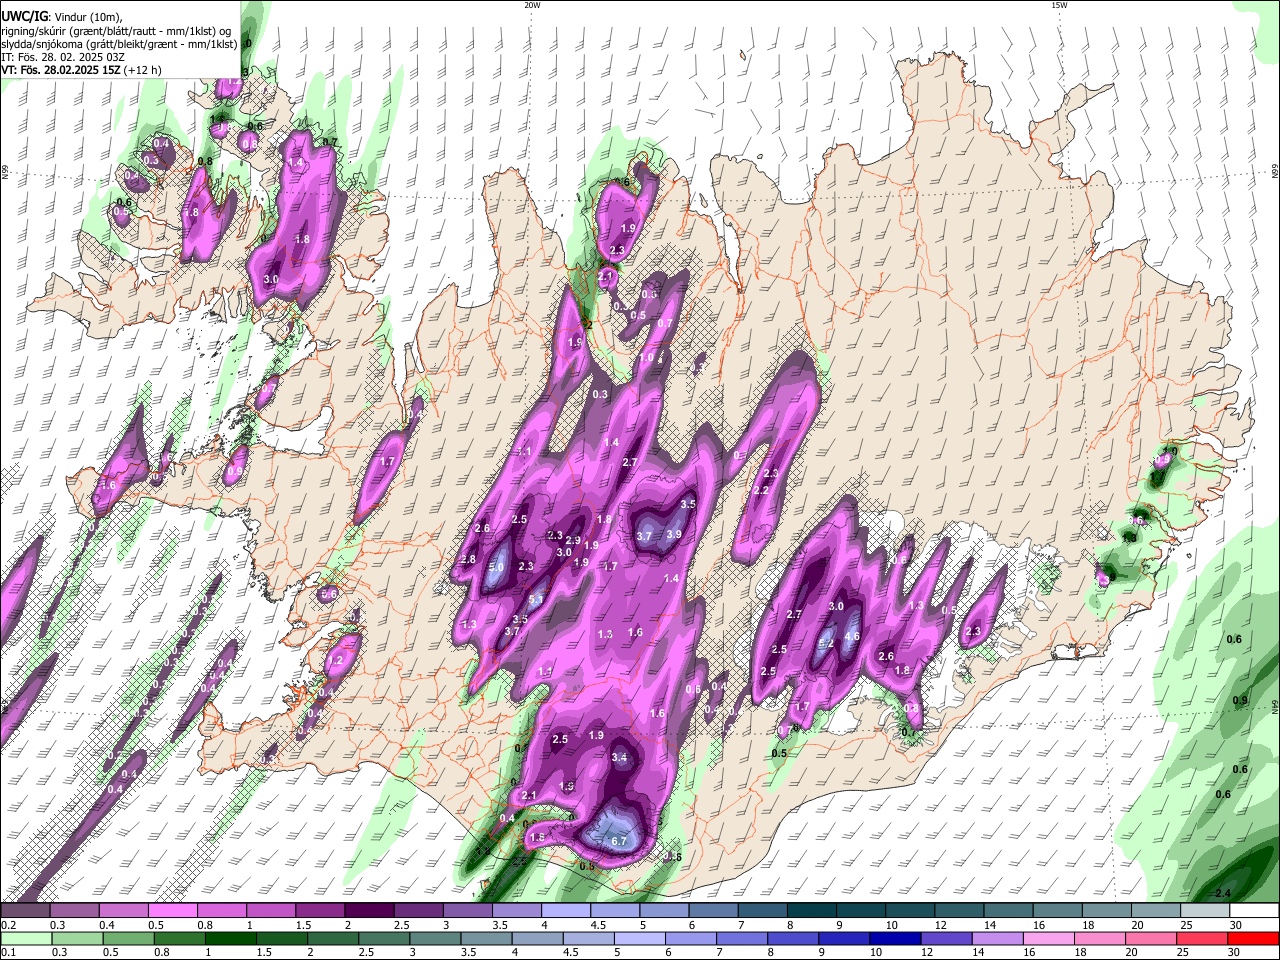Click the bottom-row legend label "0.1"

[x=8, y=953]
